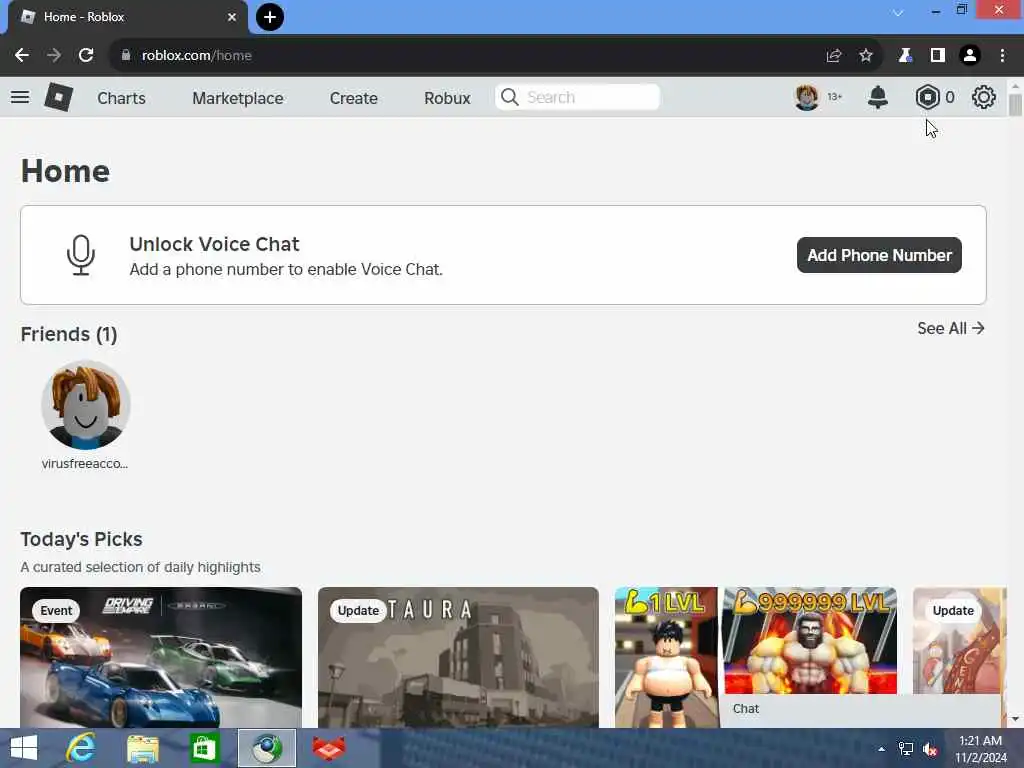
Task: Open the notifications bell
Action: tap(878, 97)
